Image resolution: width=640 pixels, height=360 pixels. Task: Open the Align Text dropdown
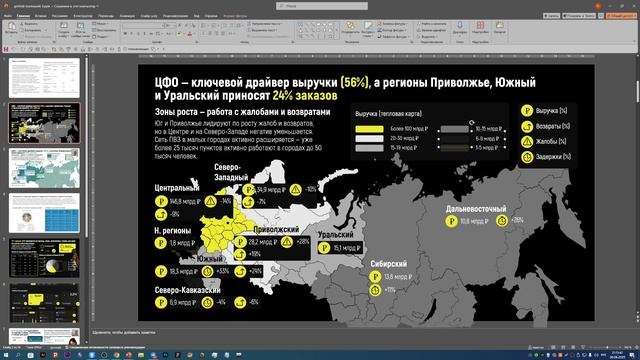point(262,30)
